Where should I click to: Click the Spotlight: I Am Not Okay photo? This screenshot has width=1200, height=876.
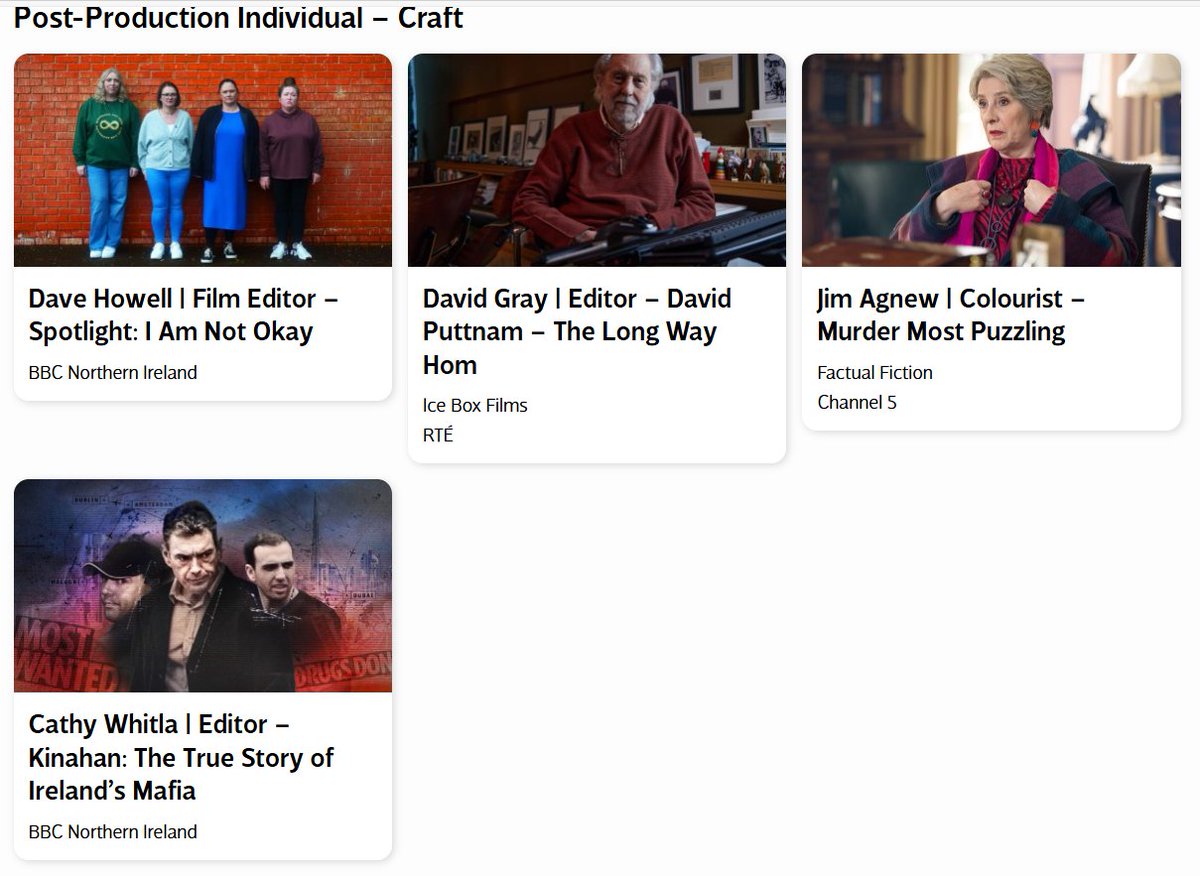click(202, 160)
